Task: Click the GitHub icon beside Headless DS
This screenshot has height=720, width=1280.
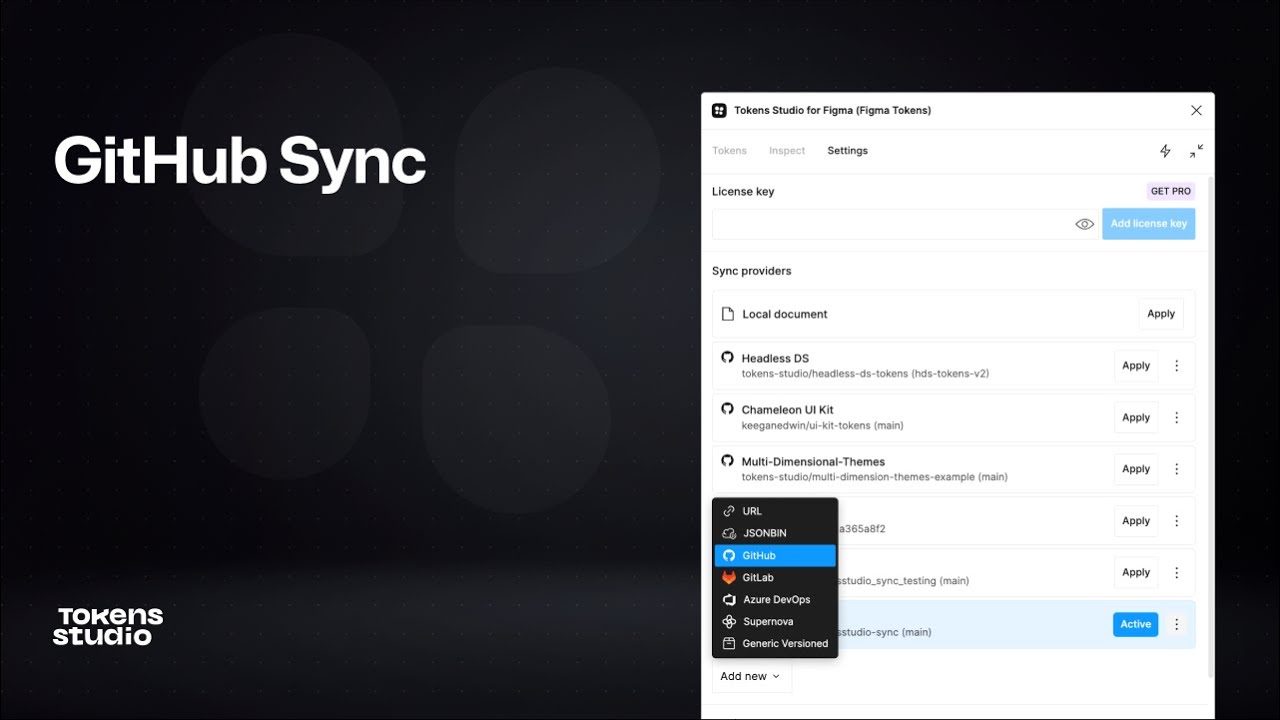Action: pyautogui.click(x=728, y=357)
